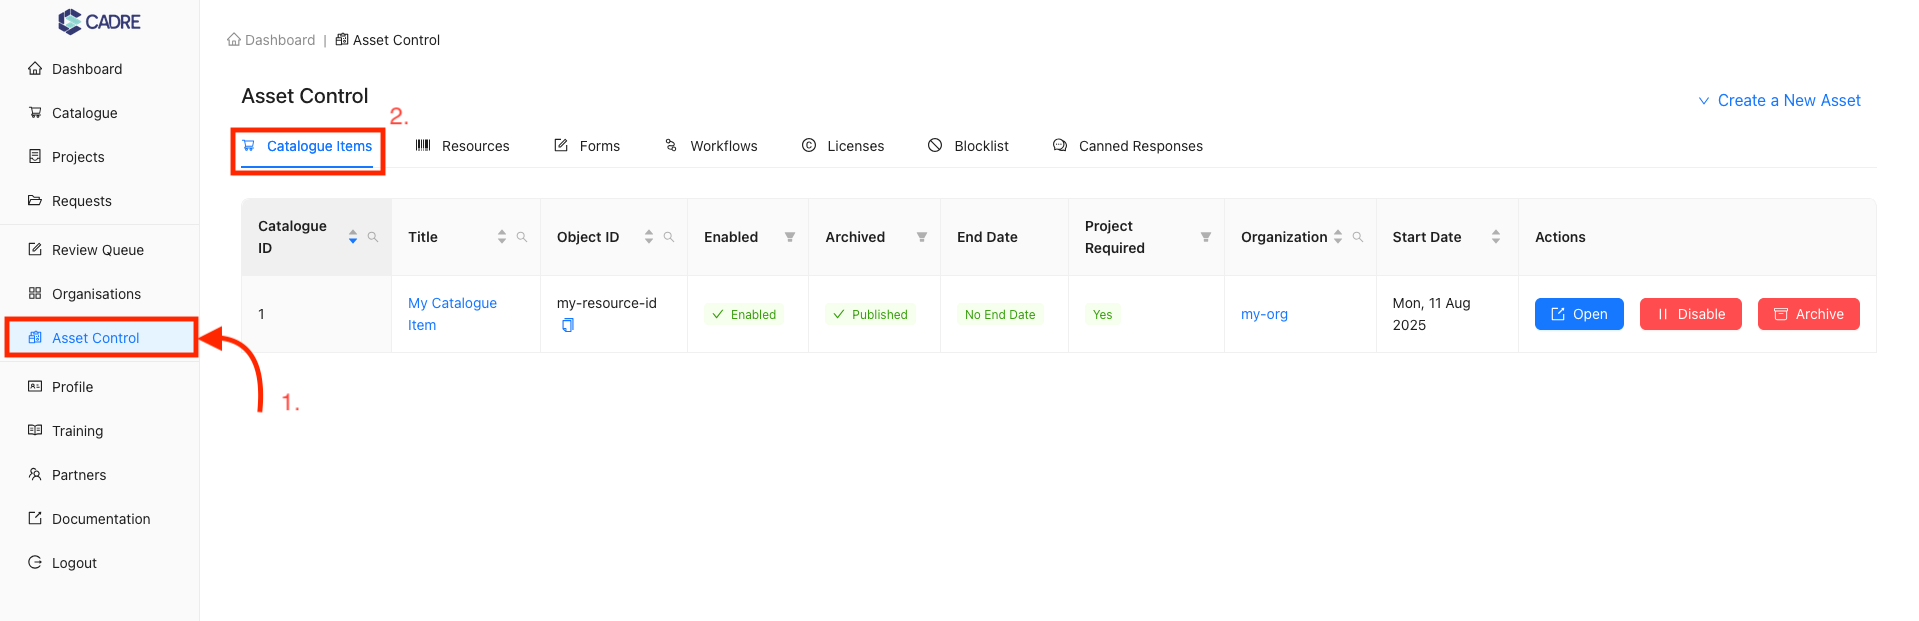Open the my-org organization link
Image resolution: width=1919 pixels, height=621 pixels.
click(x=1264, y=314)
